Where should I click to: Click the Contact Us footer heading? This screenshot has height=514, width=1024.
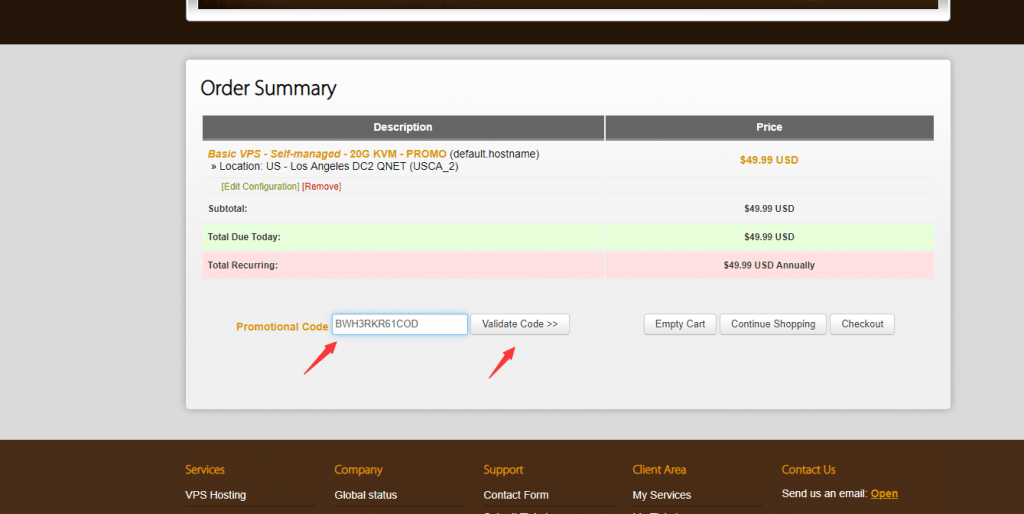(808, 470)
